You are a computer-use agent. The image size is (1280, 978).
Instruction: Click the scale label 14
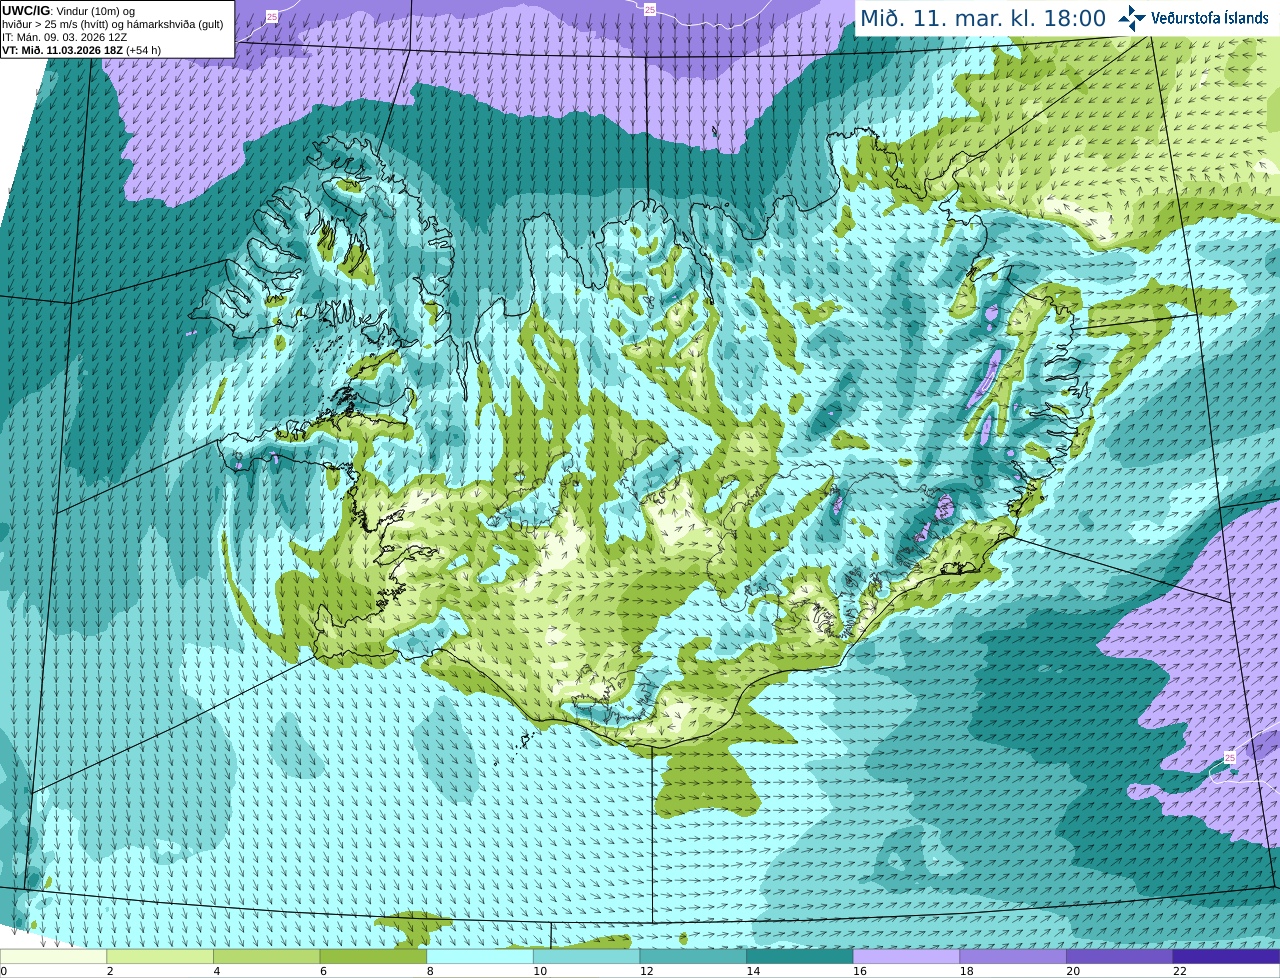coord(753,971)
